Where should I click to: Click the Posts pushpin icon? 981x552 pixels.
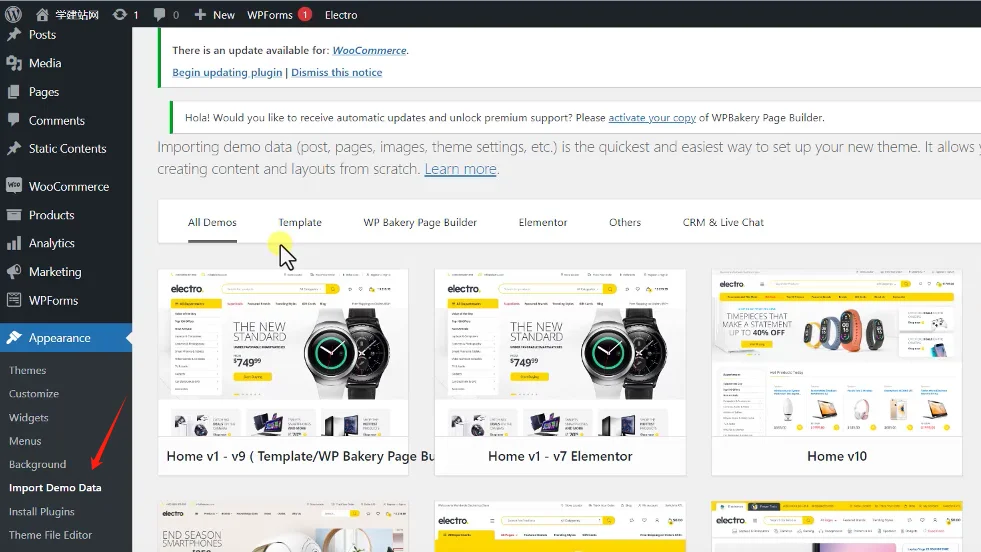[x=14, y=34]
